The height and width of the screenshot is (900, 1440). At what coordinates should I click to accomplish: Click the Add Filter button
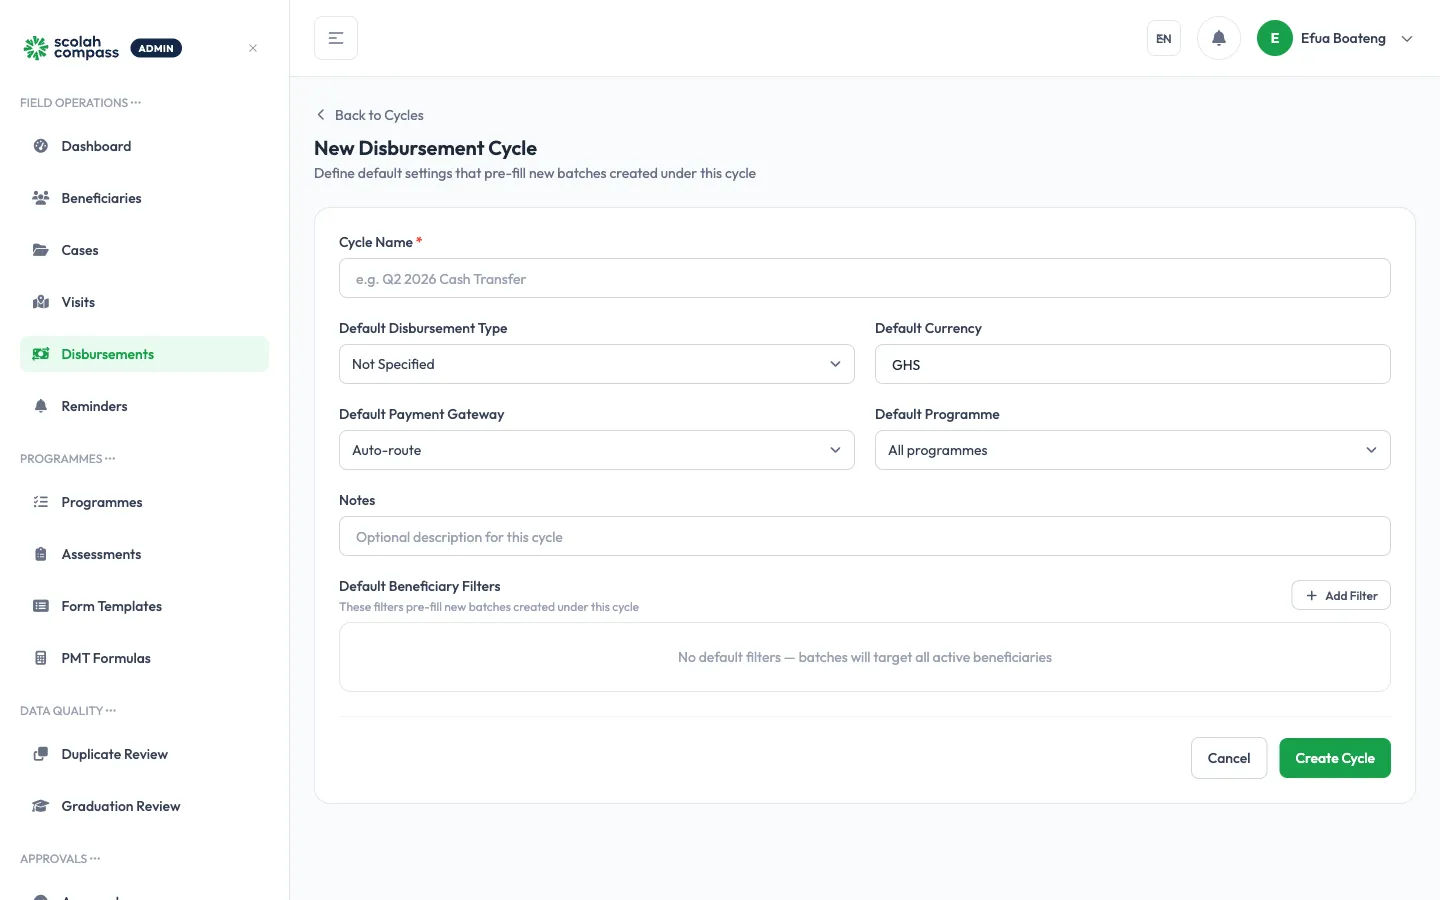click(x=1341, y=595)
